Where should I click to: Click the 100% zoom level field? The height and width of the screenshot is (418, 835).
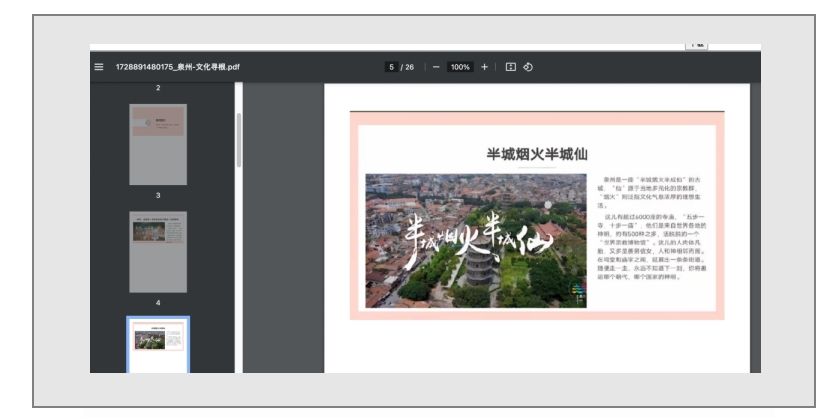point(460,67)
